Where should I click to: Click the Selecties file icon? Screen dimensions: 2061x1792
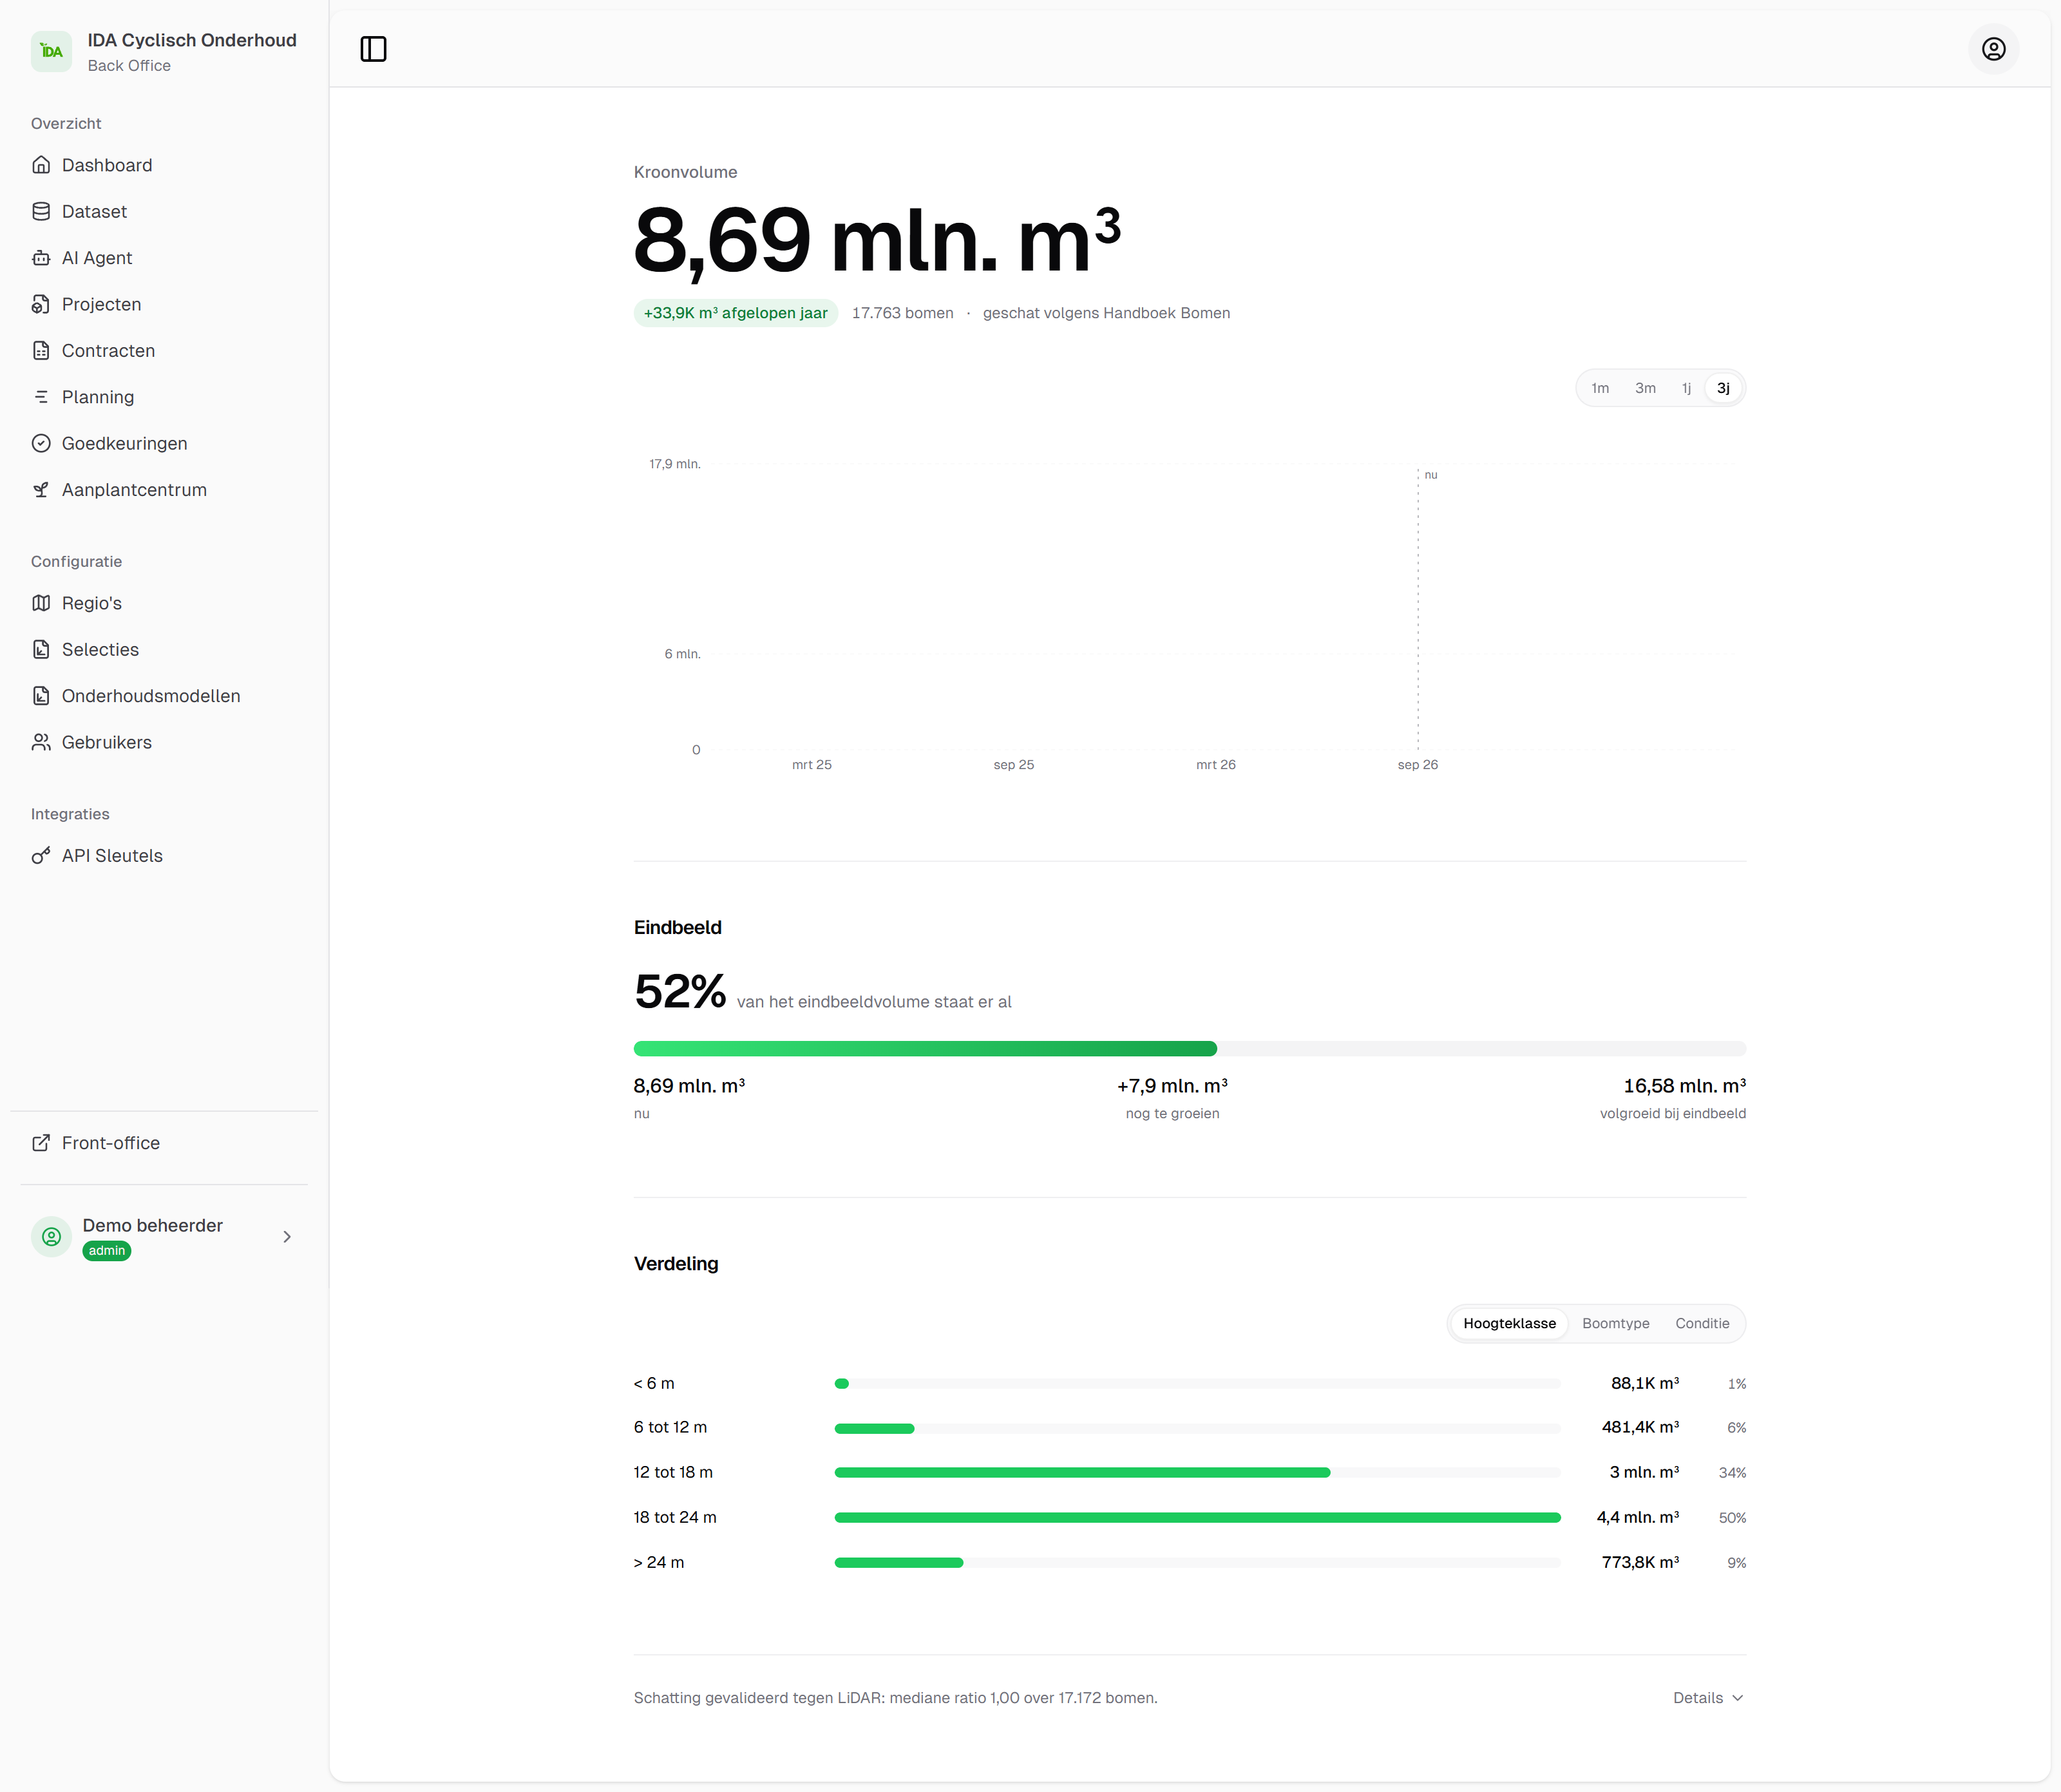pos(41,649)
